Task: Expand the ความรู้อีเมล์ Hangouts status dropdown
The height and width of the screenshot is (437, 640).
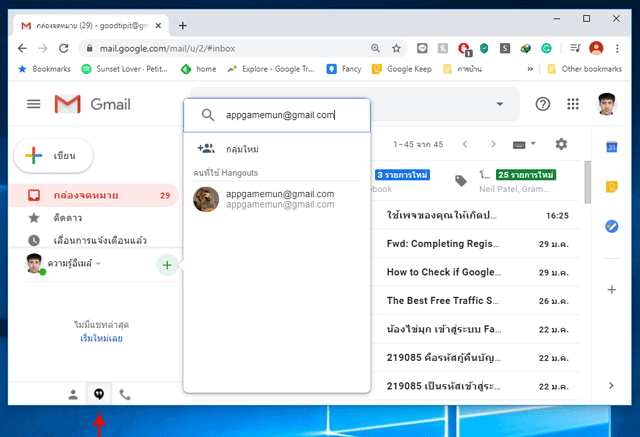Action: click(98, 264)
